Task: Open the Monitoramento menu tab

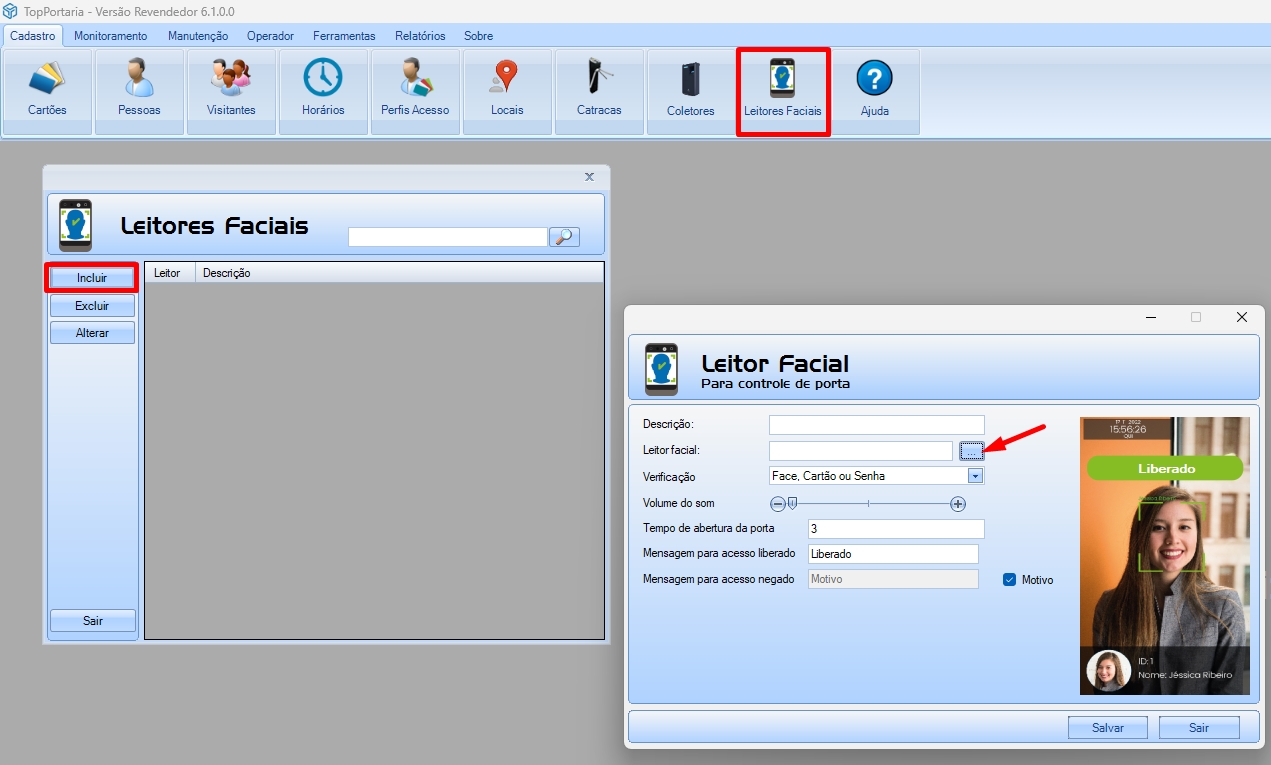Action: [110, 36]
